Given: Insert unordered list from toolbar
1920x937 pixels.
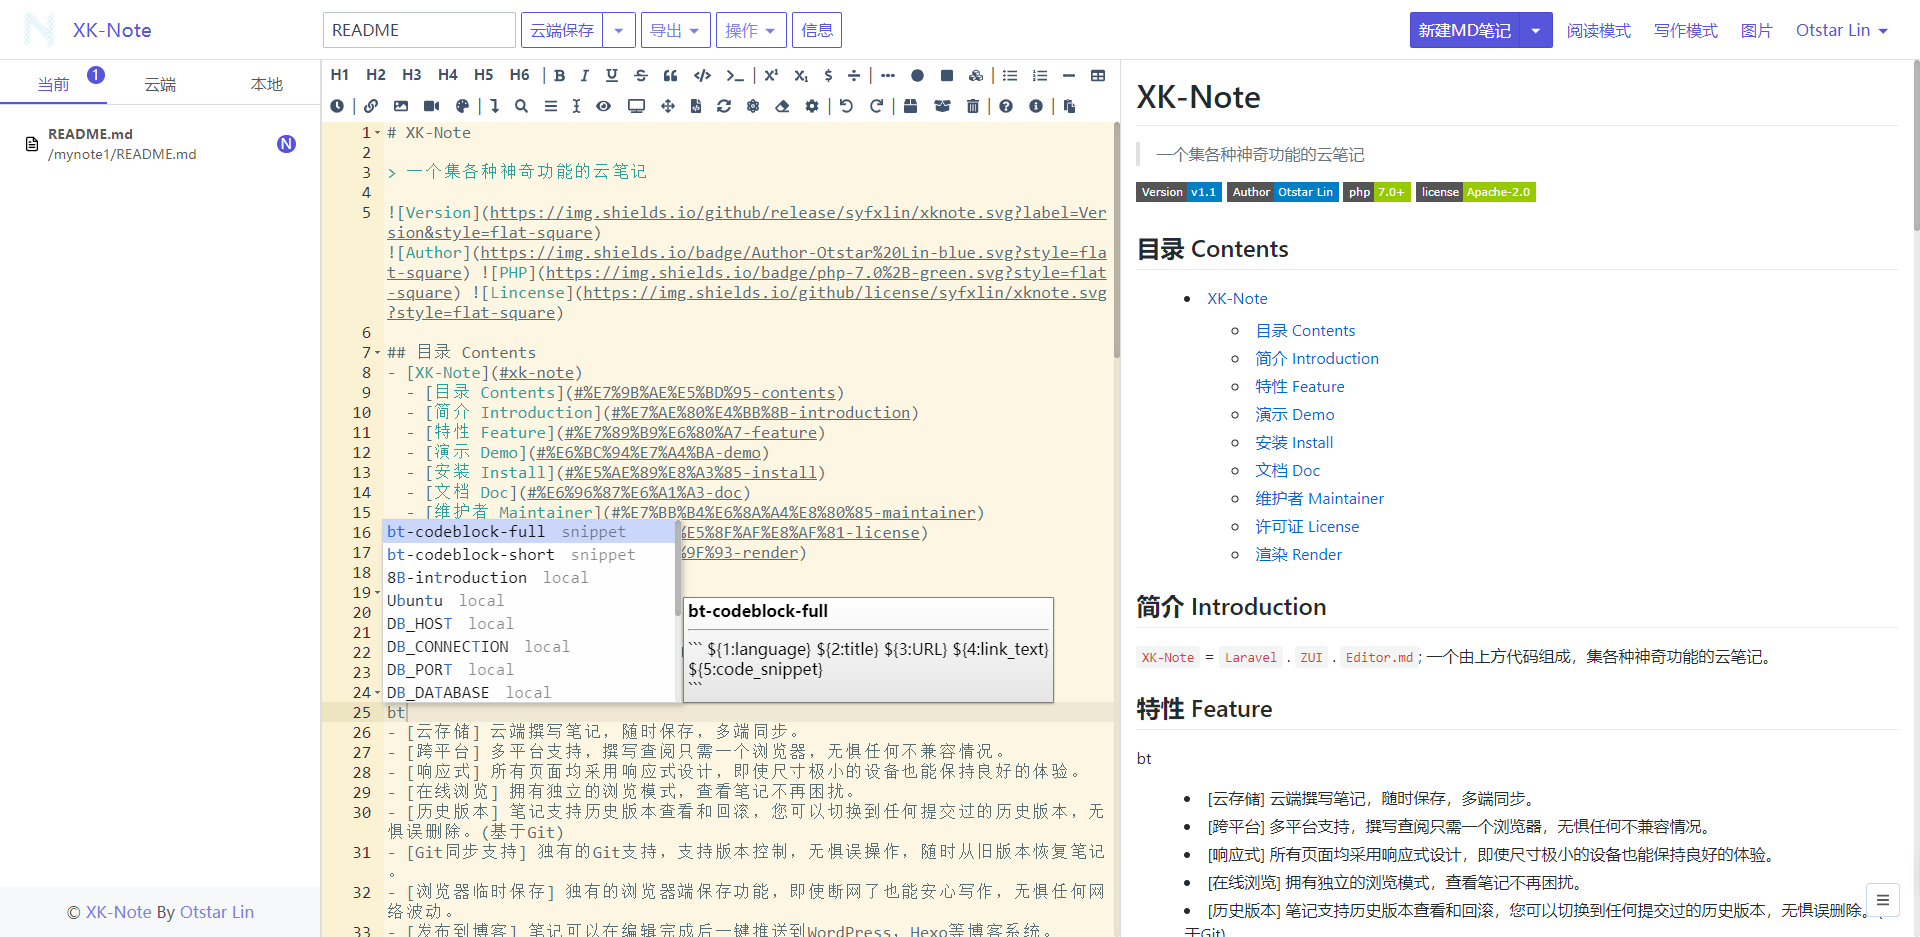Looking at the screenshot, I should pyautogui.click(x=1010, y=75).
